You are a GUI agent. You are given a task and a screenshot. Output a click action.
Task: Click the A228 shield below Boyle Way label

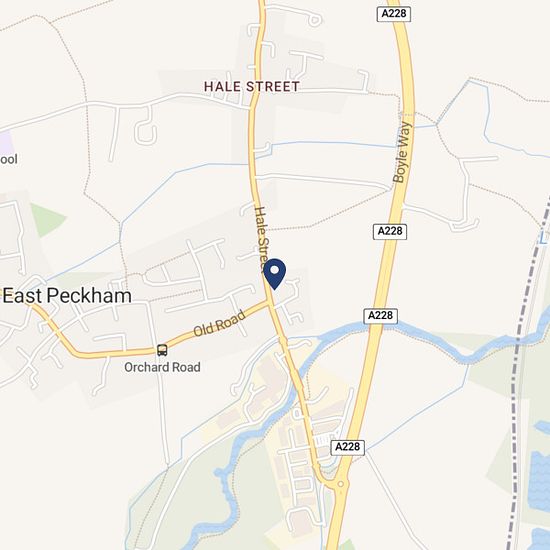pyautogui.click(x=390, y=232)
